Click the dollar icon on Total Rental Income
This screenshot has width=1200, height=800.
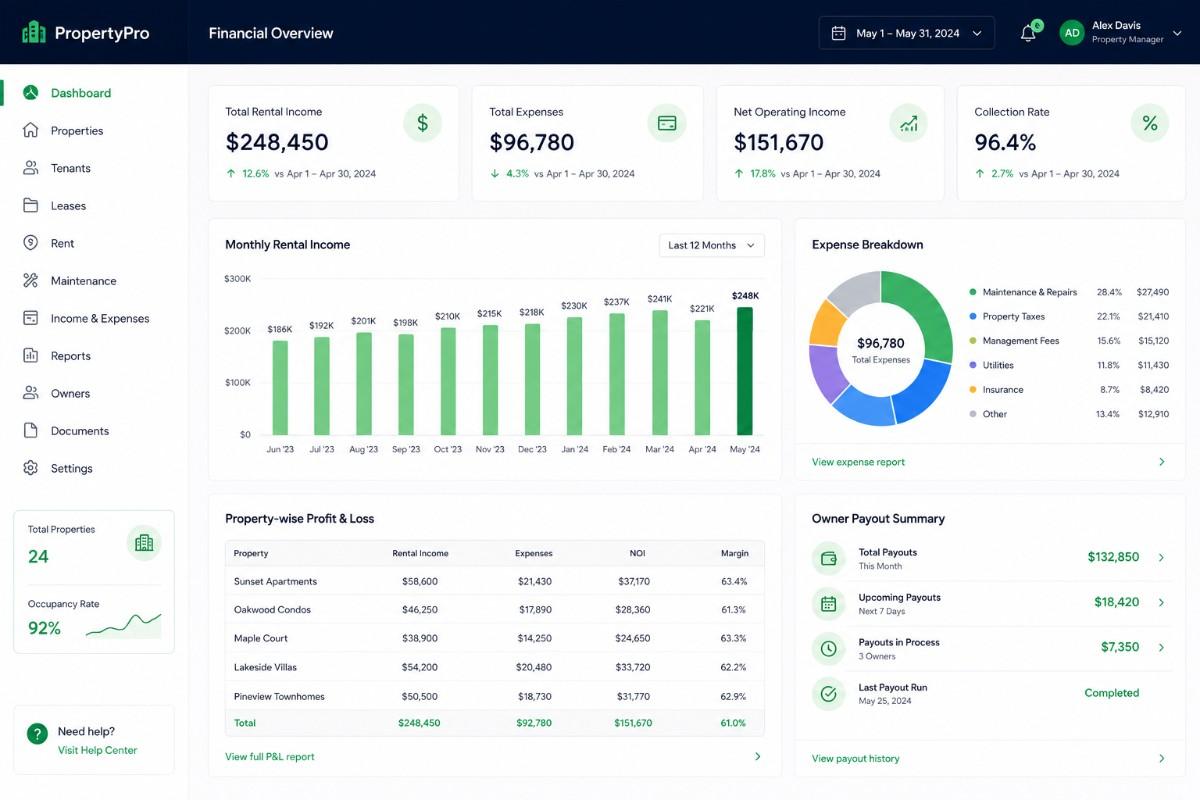coord(423,123)
